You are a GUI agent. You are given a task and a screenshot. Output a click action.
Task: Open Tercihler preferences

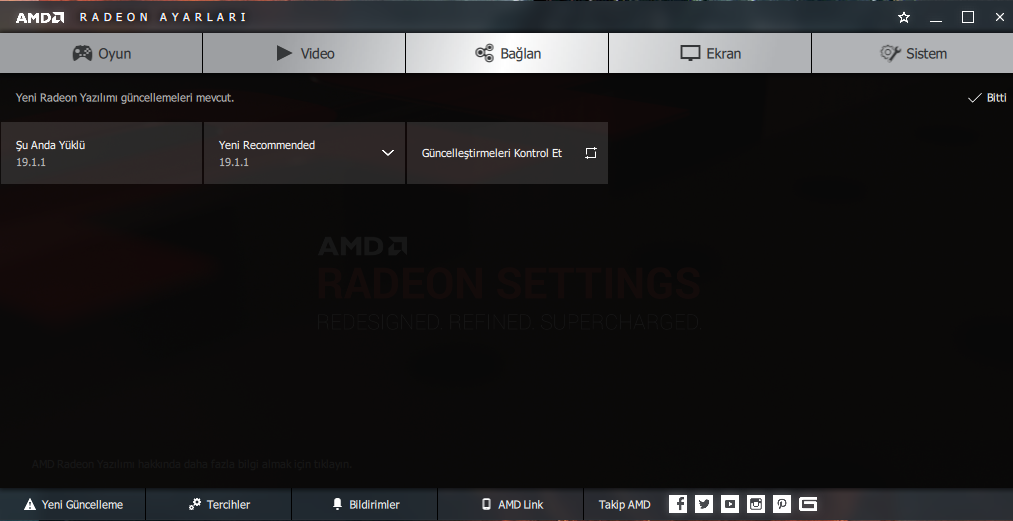point(218,504)
